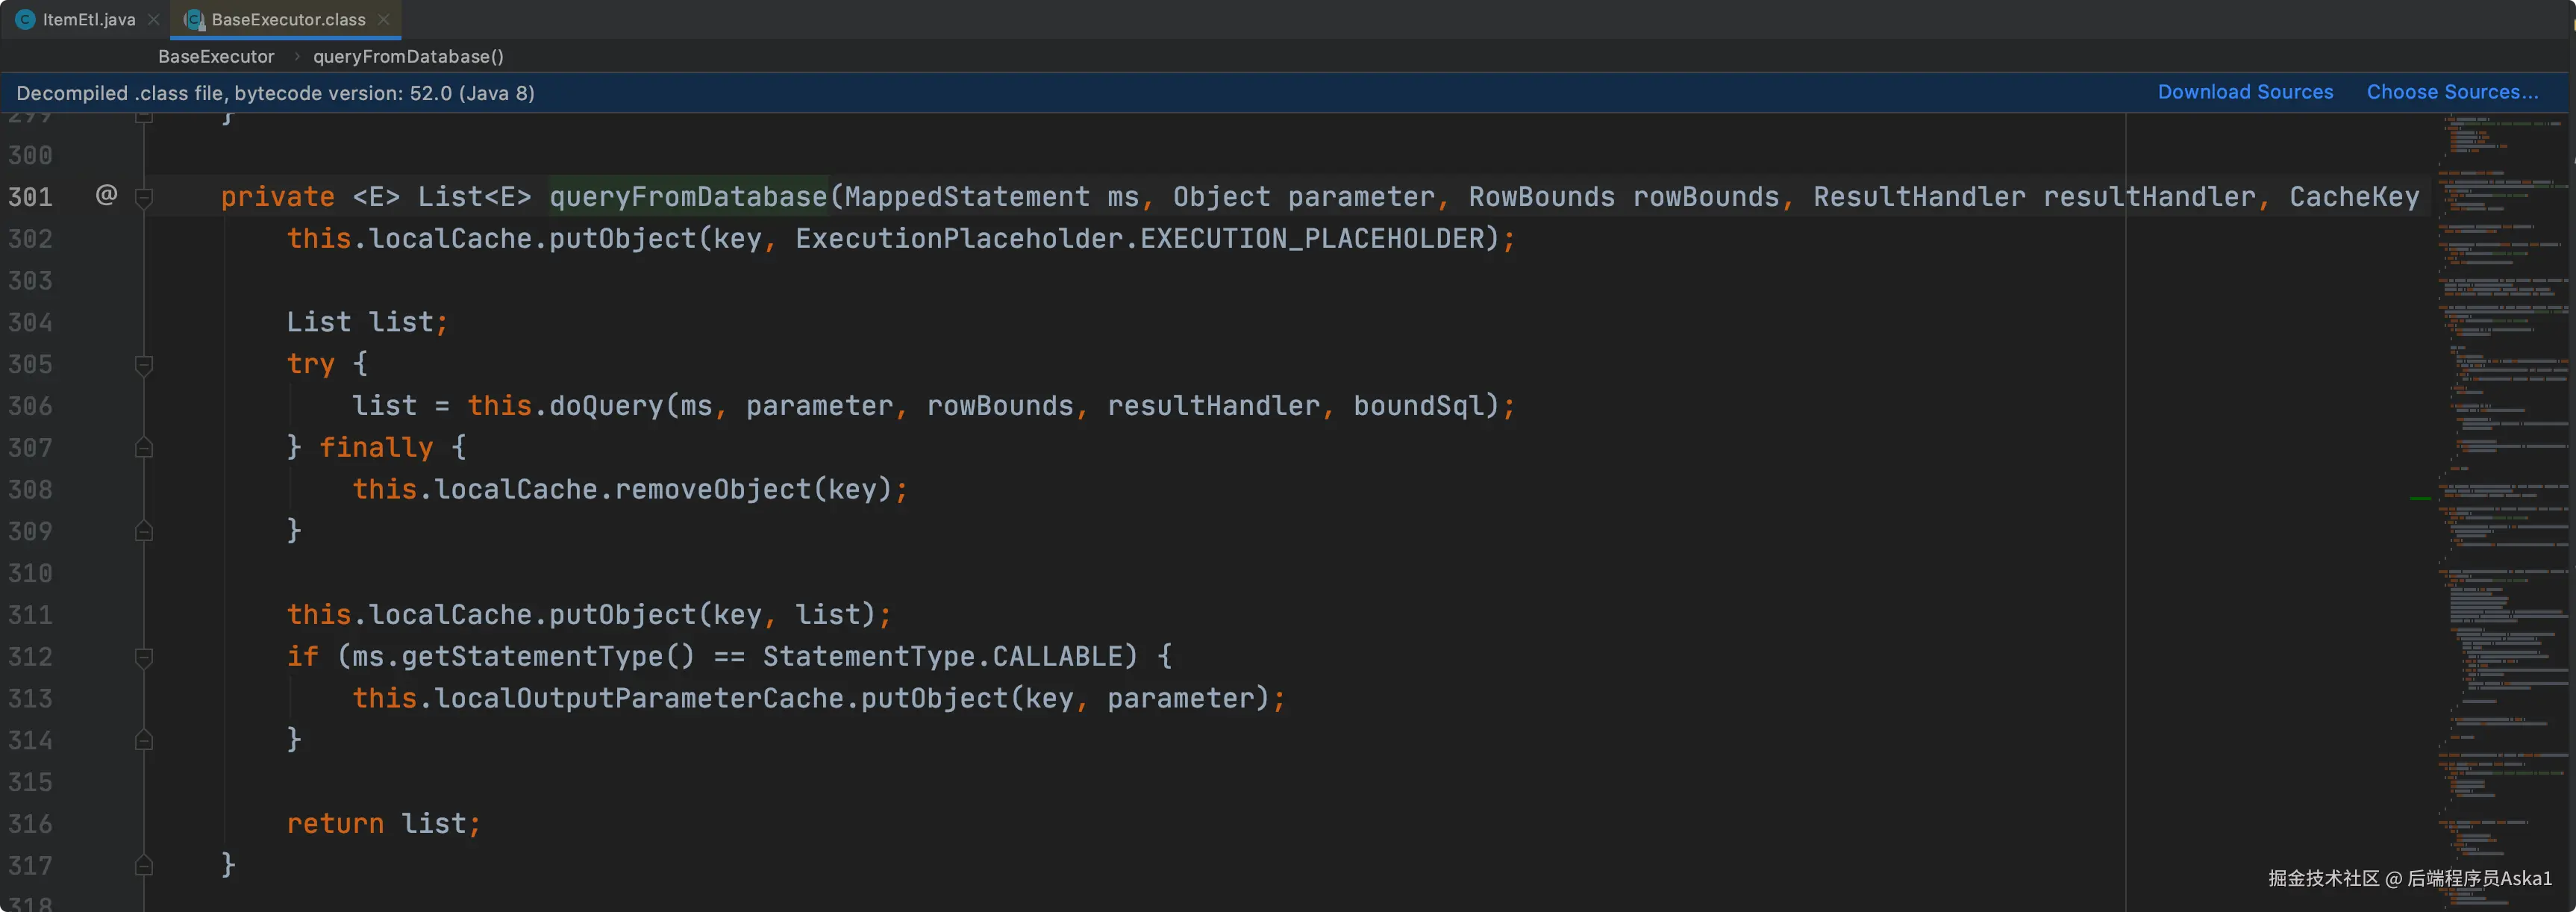The width and height of the screenshot is (2576, 912).
Task: Close the BaseExecutor.class tab
Action: [x=384, y=19]
